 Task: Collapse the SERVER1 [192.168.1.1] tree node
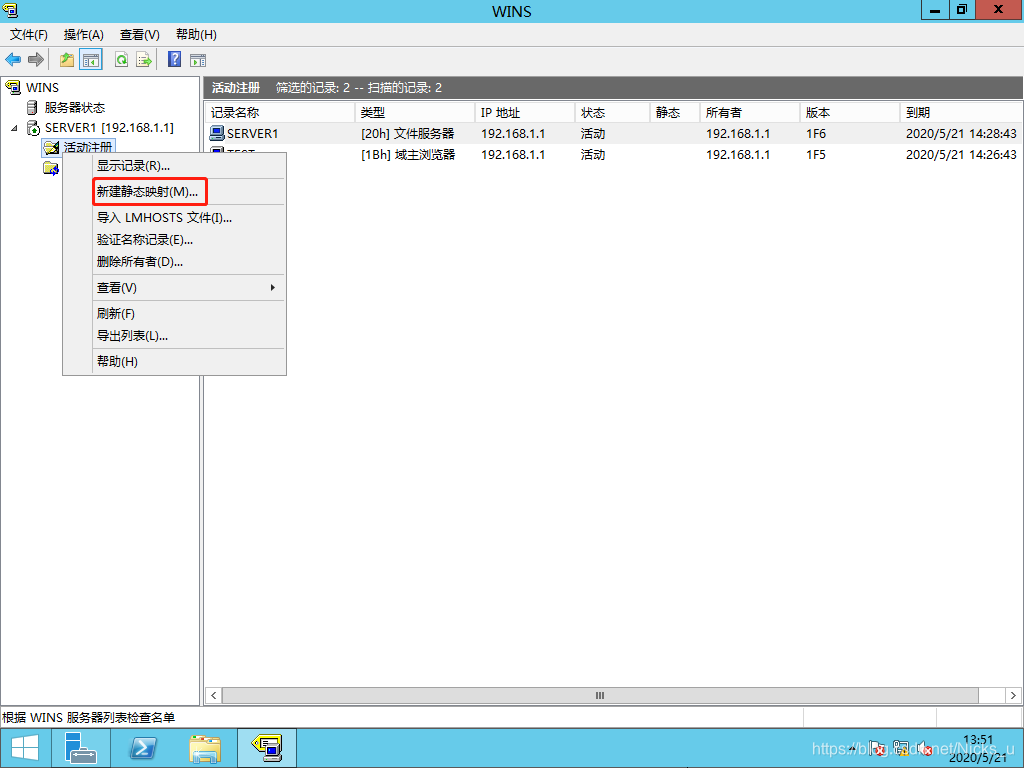click(x=14, y=128)
